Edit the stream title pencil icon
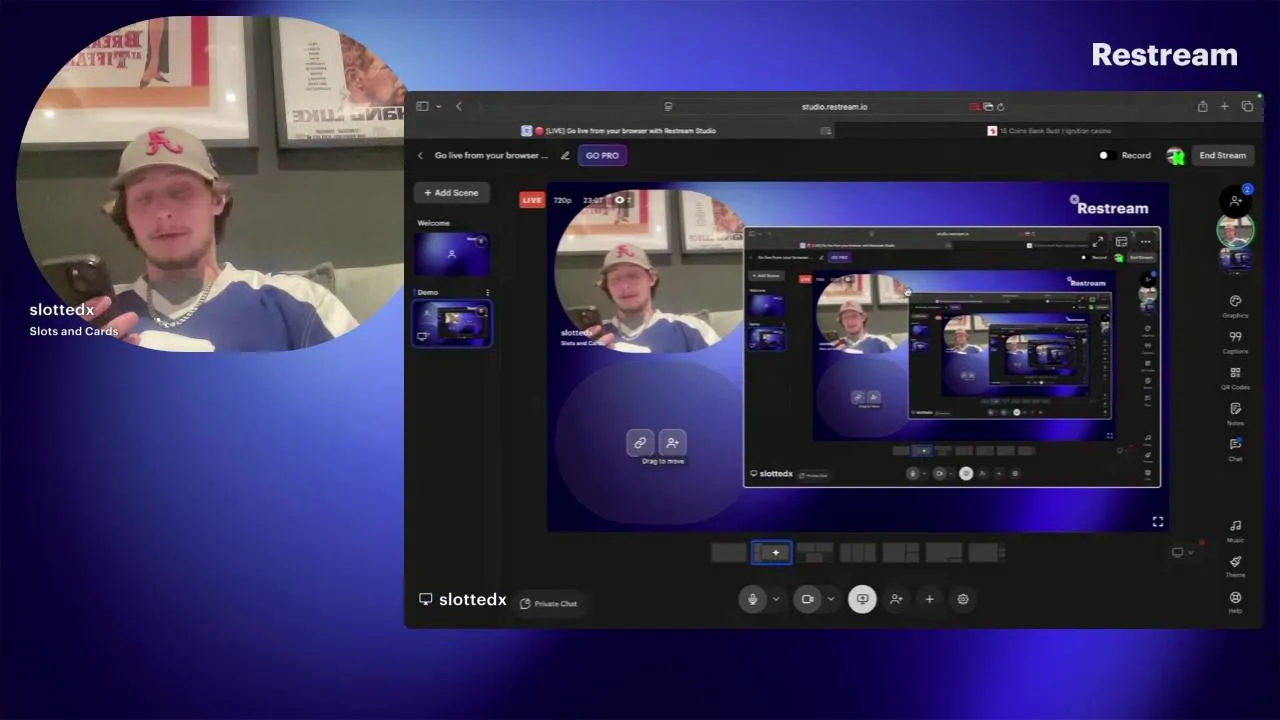Viewport: 1280px width, 720px height. [565, 155]
